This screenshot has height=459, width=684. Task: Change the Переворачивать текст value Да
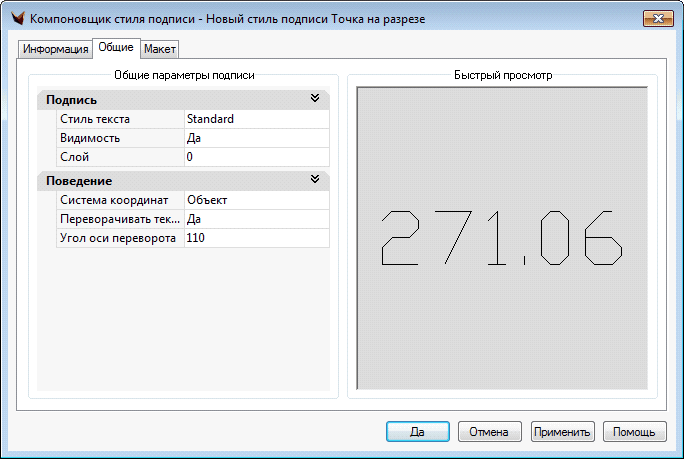pos(255,219)
